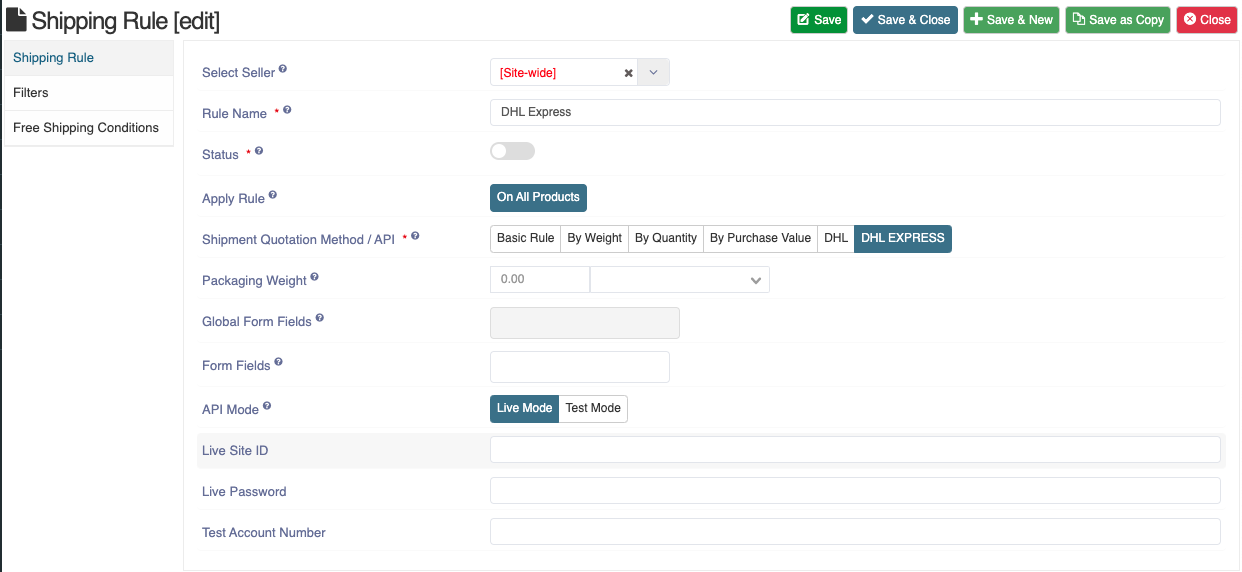The width and height of the screenshot is (1242, 572).
Task: Click Save & New button
Action: click(1011, 20)
